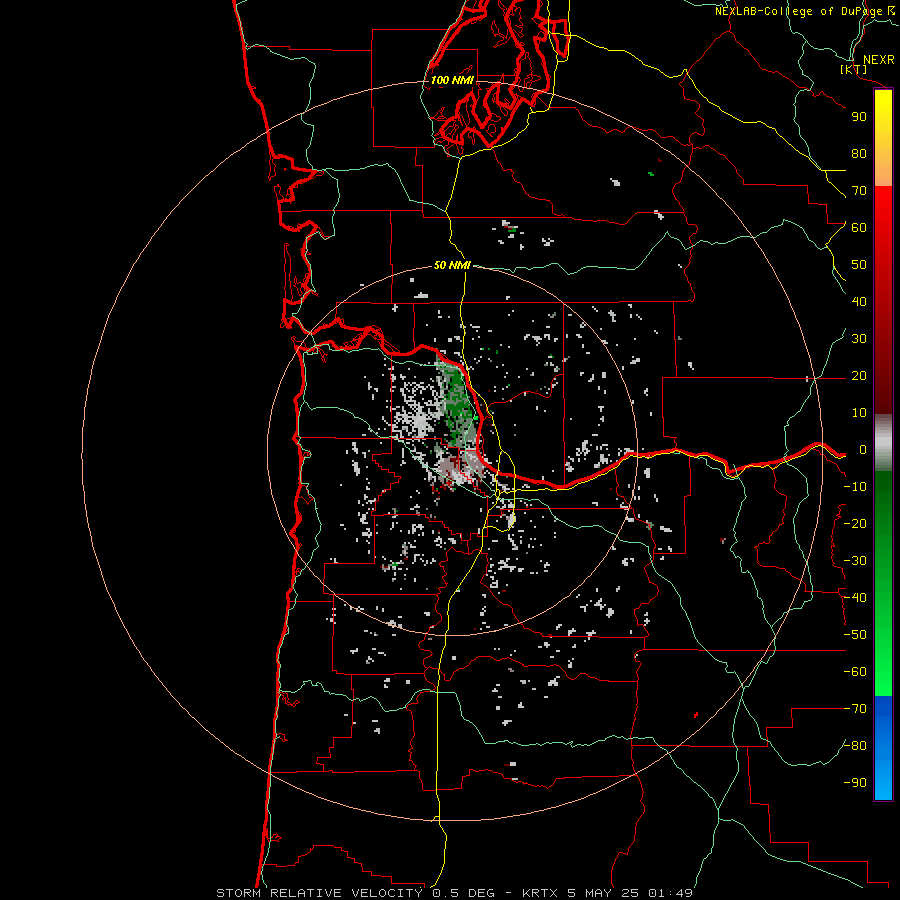Click the -90 value on the velocity scale

pos(855,783)
